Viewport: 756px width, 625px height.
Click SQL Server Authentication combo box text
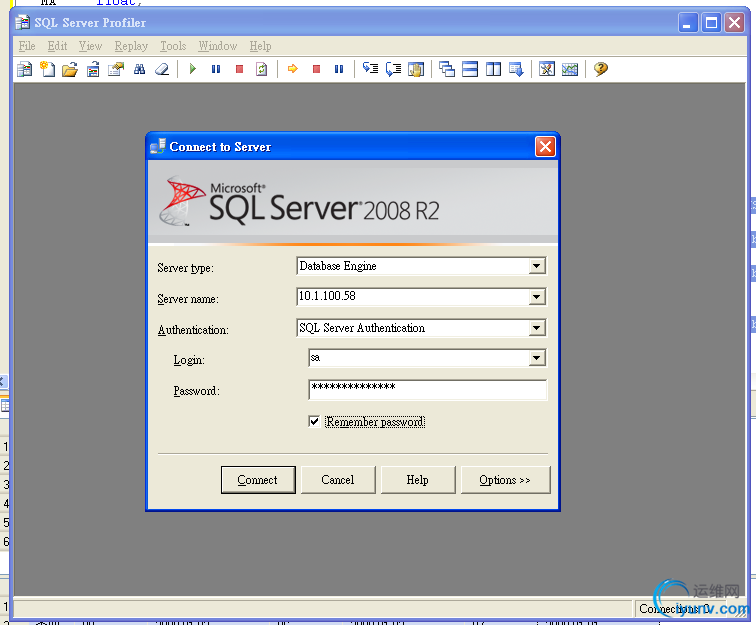362,328
